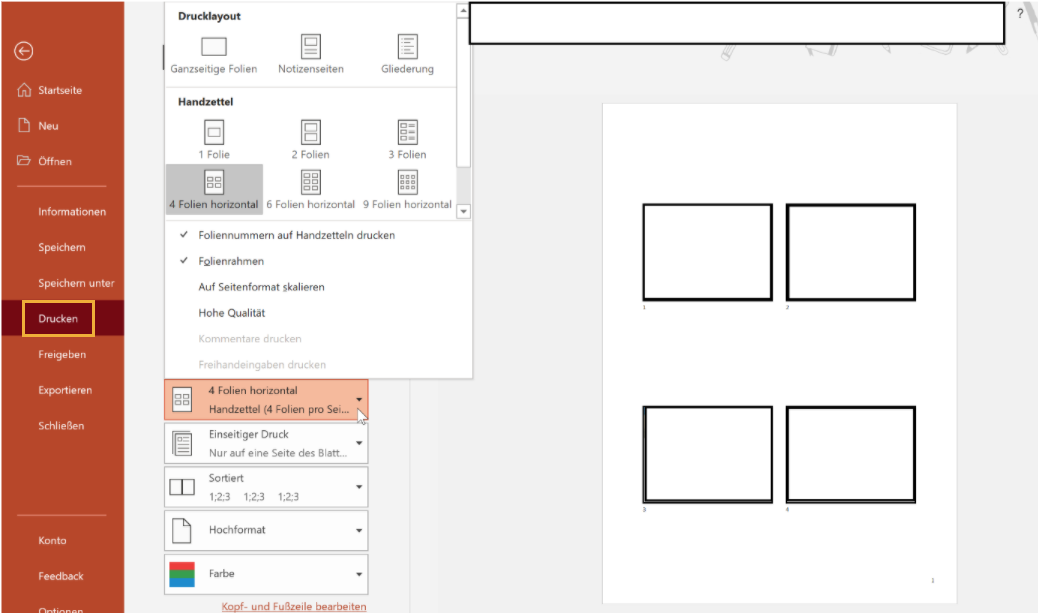The image size is (1038, 613).
Task: Uncheck the Folienrahmen option
Action: tap(231, 261)
